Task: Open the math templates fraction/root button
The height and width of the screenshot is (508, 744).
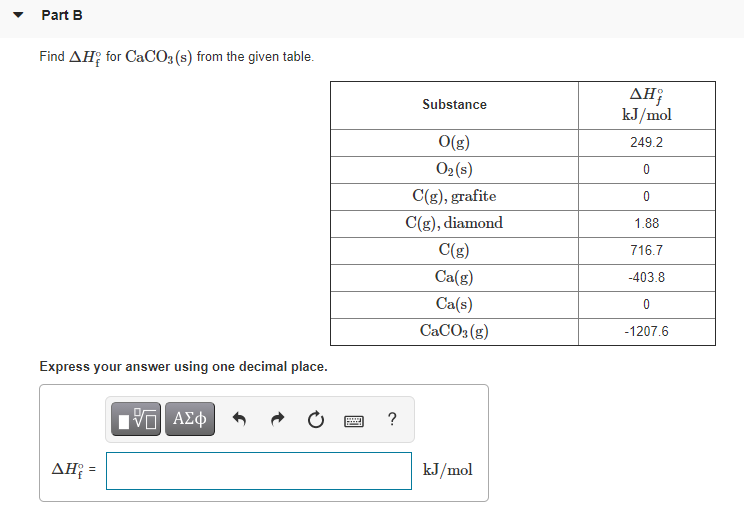Action: click(x=136, y=419)
